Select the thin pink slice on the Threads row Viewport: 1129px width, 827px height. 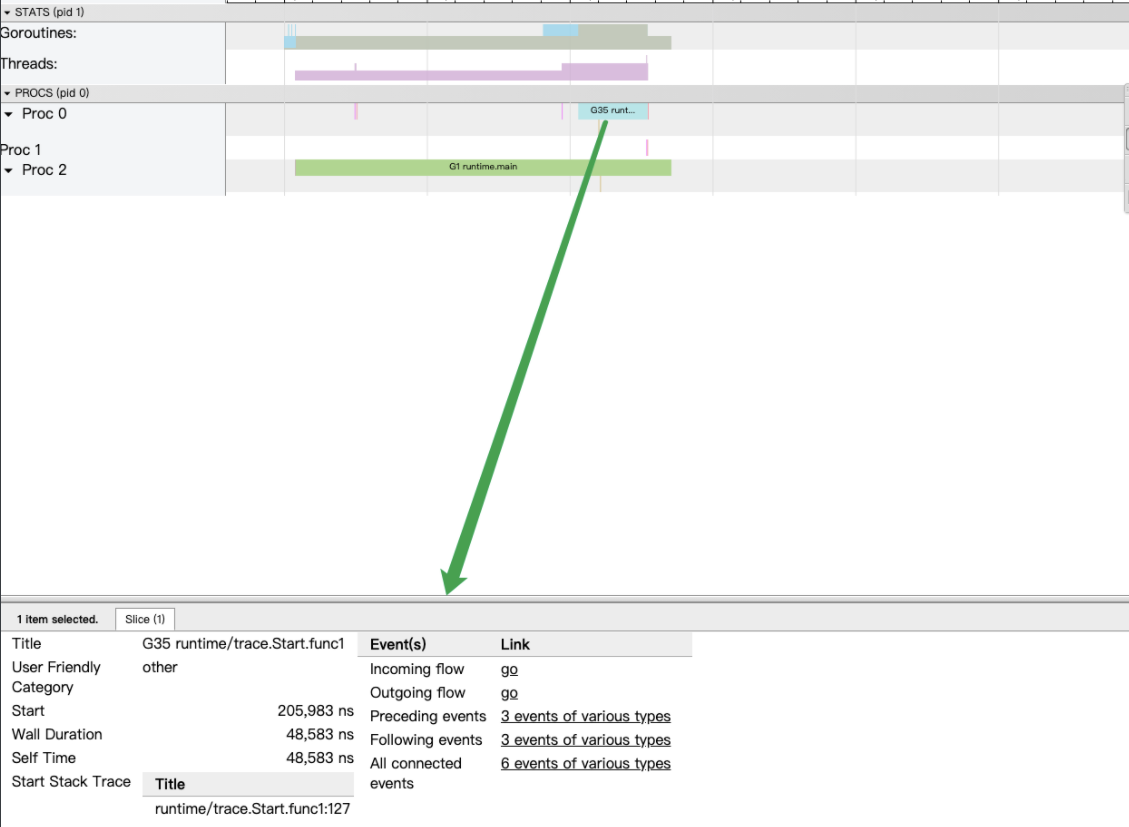(357, 63)
